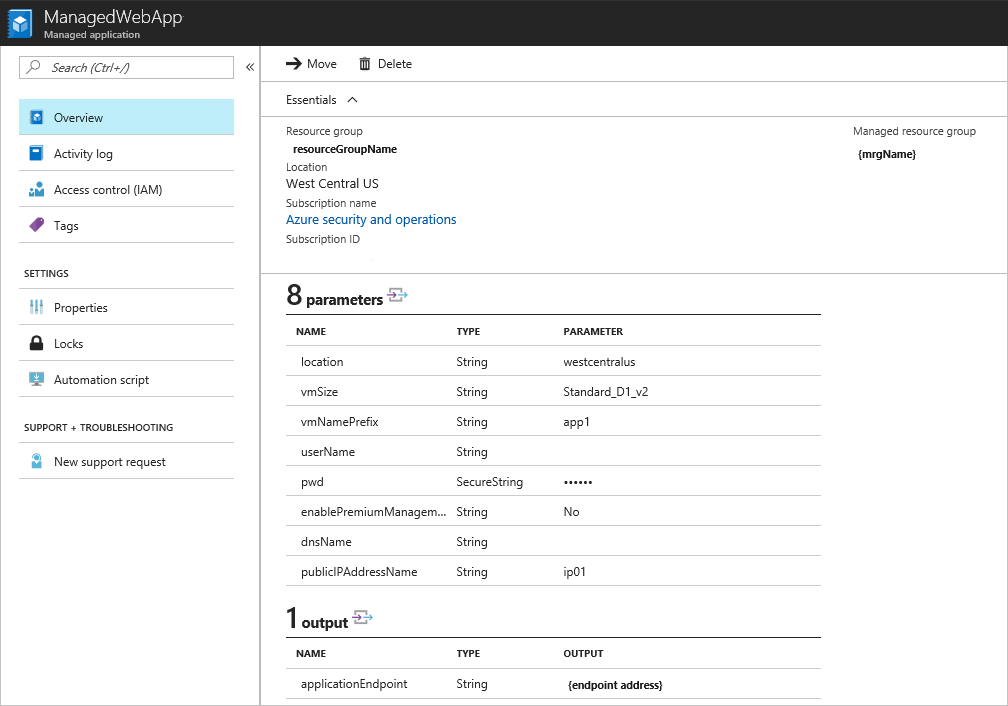Collapse the sidebar with double chevron
The width and height of the screenshot is (1008, 706).
(x=249, y=68)
